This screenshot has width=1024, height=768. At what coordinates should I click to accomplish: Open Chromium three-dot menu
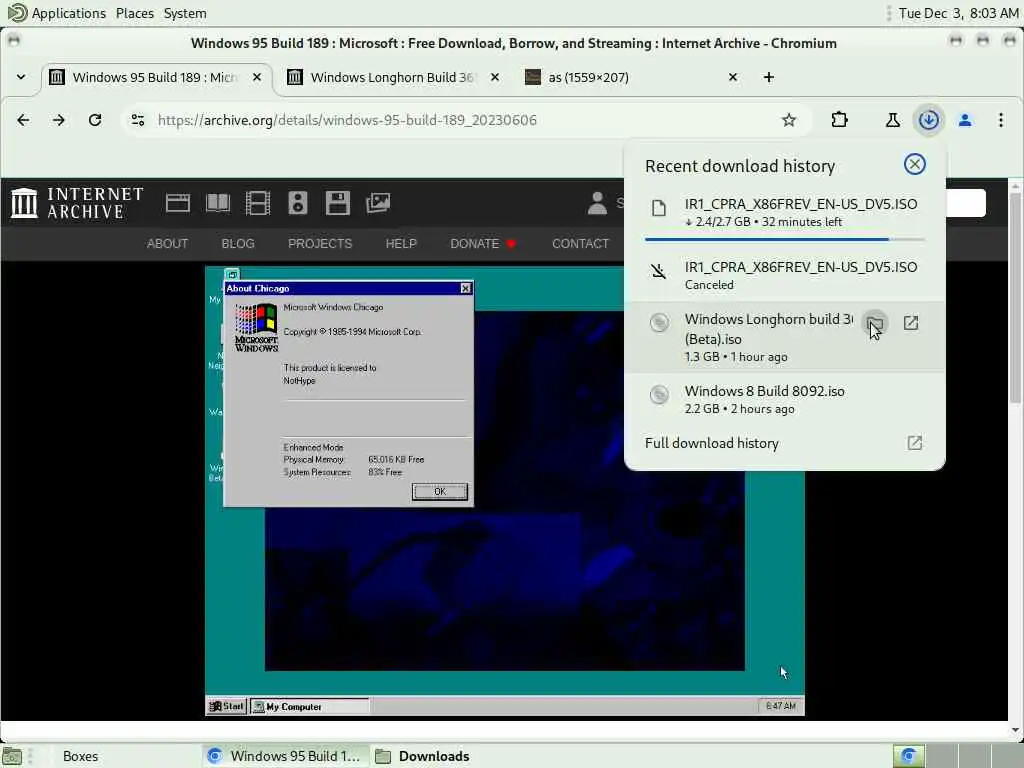pyautogui.click(x=1000, y=120)
